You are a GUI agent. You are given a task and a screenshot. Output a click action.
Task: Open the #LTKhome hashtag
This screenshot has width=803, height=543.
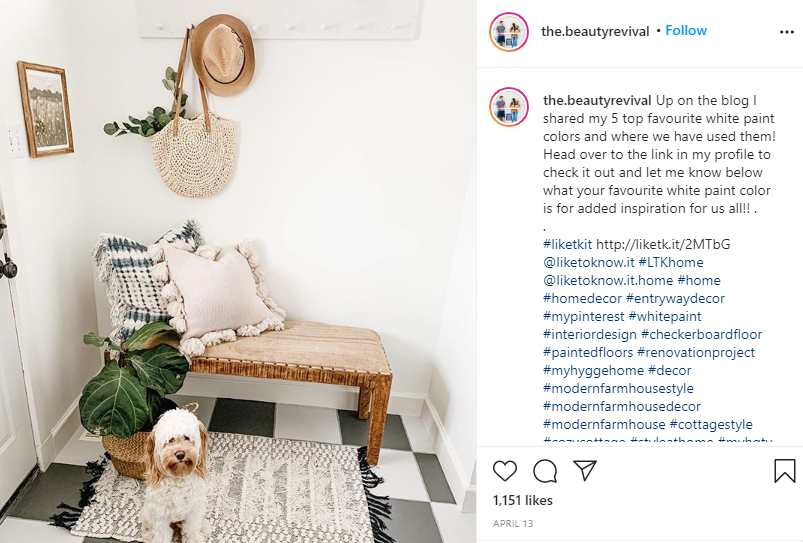click(671, 262)
